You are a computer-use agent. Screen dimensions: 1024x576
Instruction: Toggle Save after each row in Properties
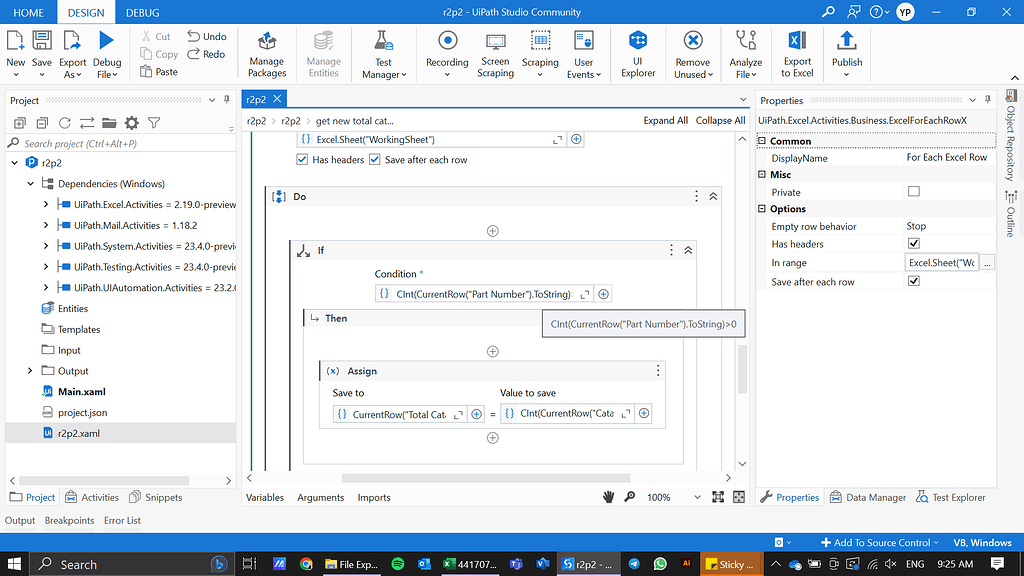click(x=914, y=281)
